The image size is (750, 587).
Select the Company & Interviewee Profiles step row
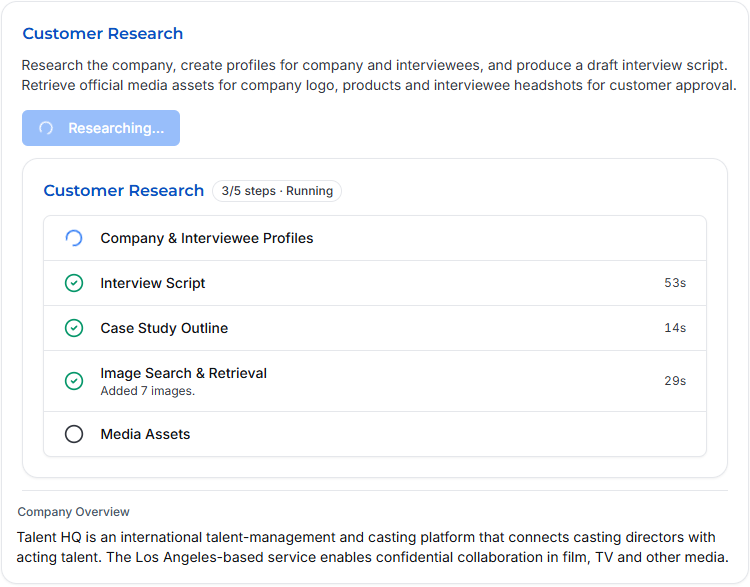375,238
